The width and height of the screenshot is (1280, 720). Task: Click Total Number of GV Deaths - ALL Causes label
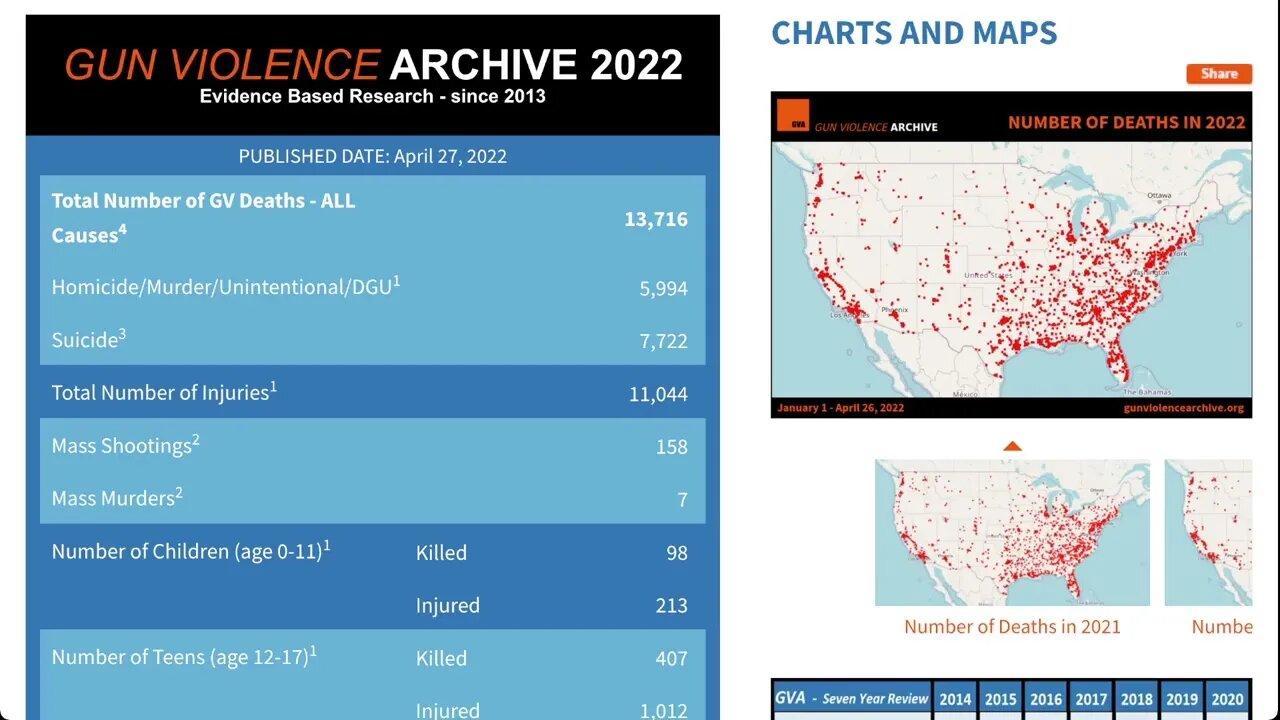[204, 218]
